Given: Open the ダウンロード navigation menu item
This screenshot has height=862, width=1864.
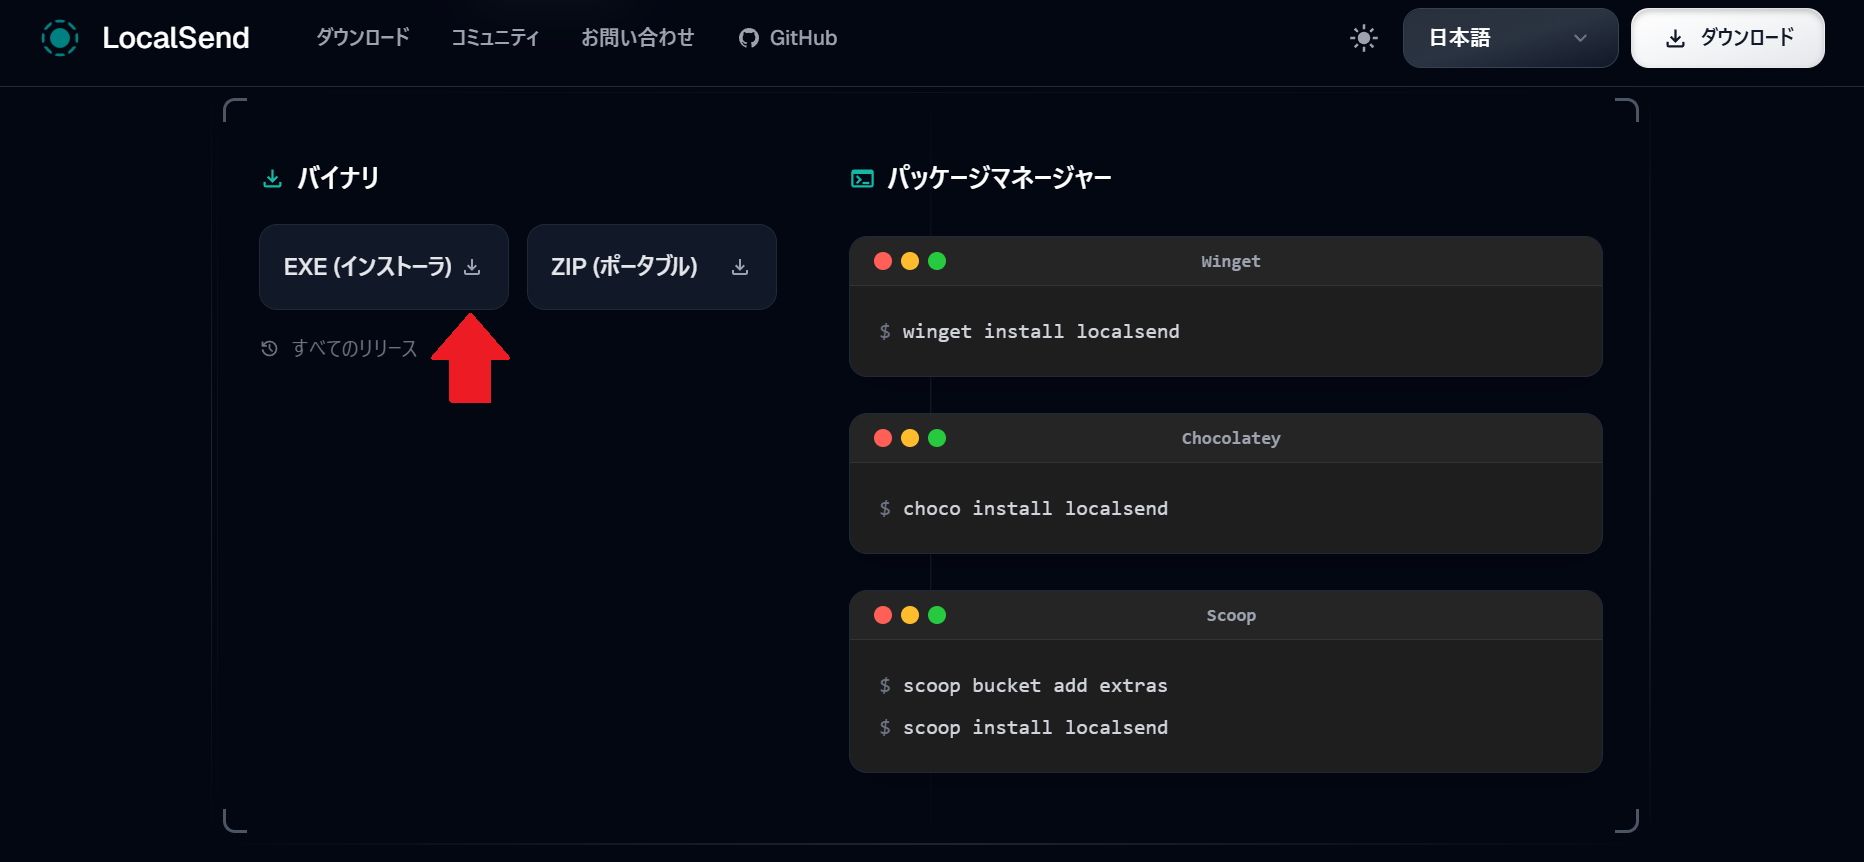Looking at the screenshot, I should pos(363,38).
